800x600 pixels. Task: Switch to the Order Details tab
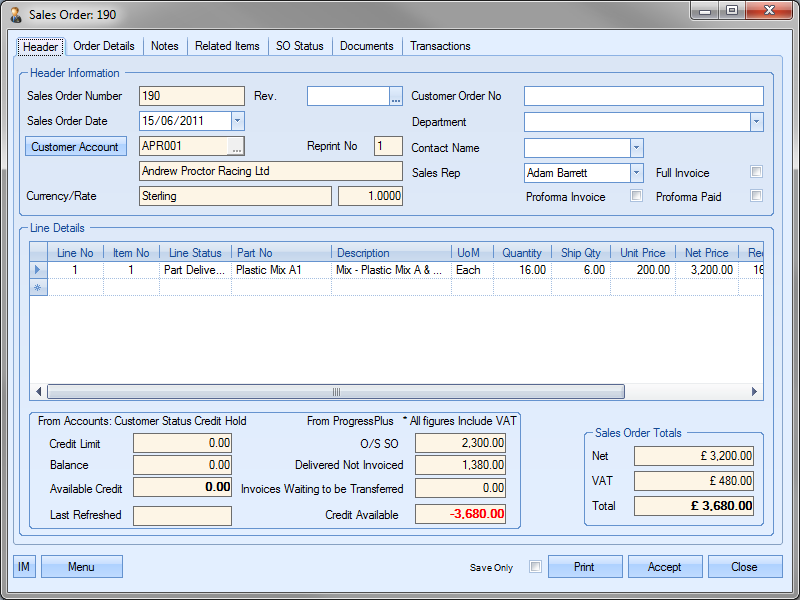104,46
